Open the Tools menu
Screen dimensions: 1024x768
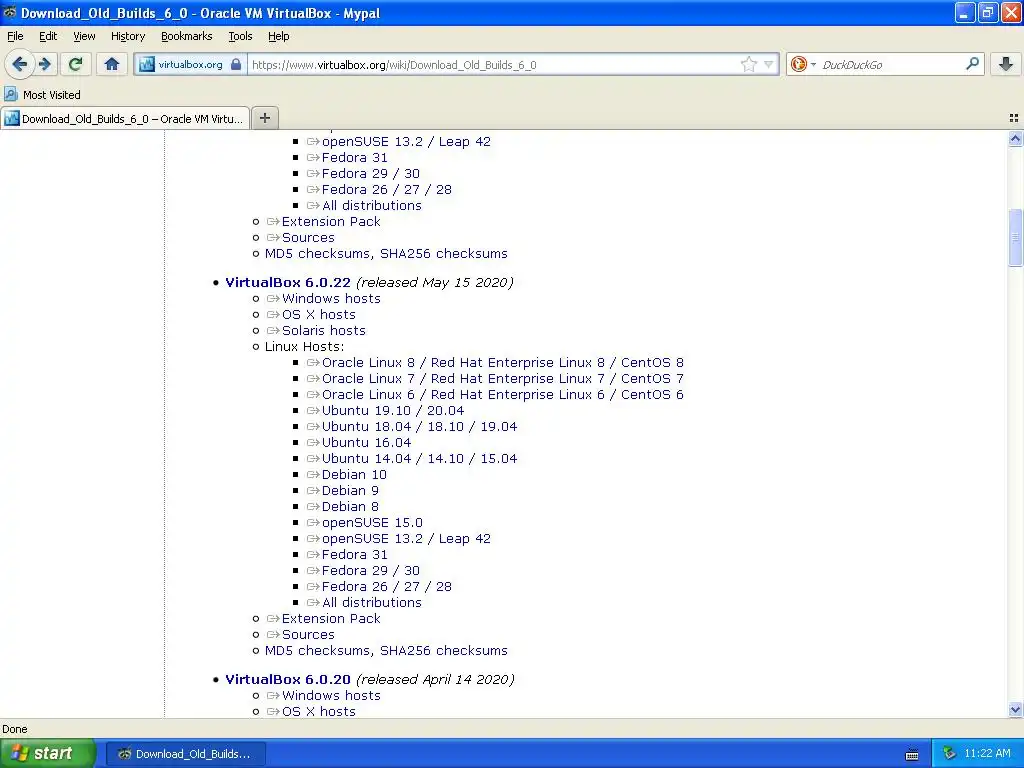point(240,36)
